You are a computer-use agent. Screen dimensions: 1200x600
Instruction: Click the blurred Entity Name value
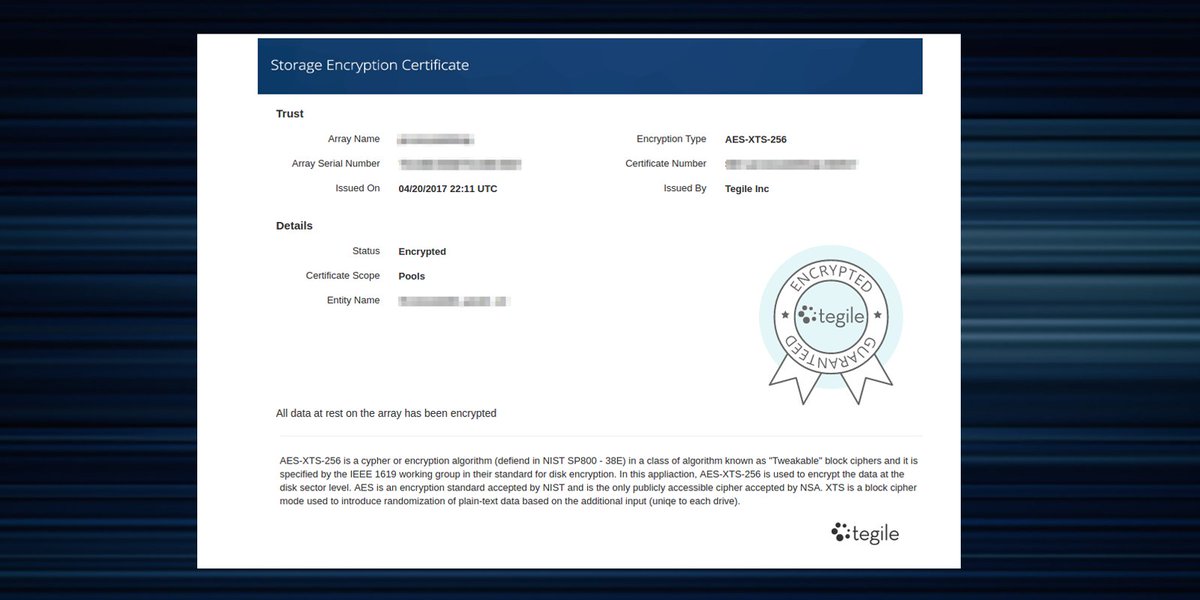[454, 300]
